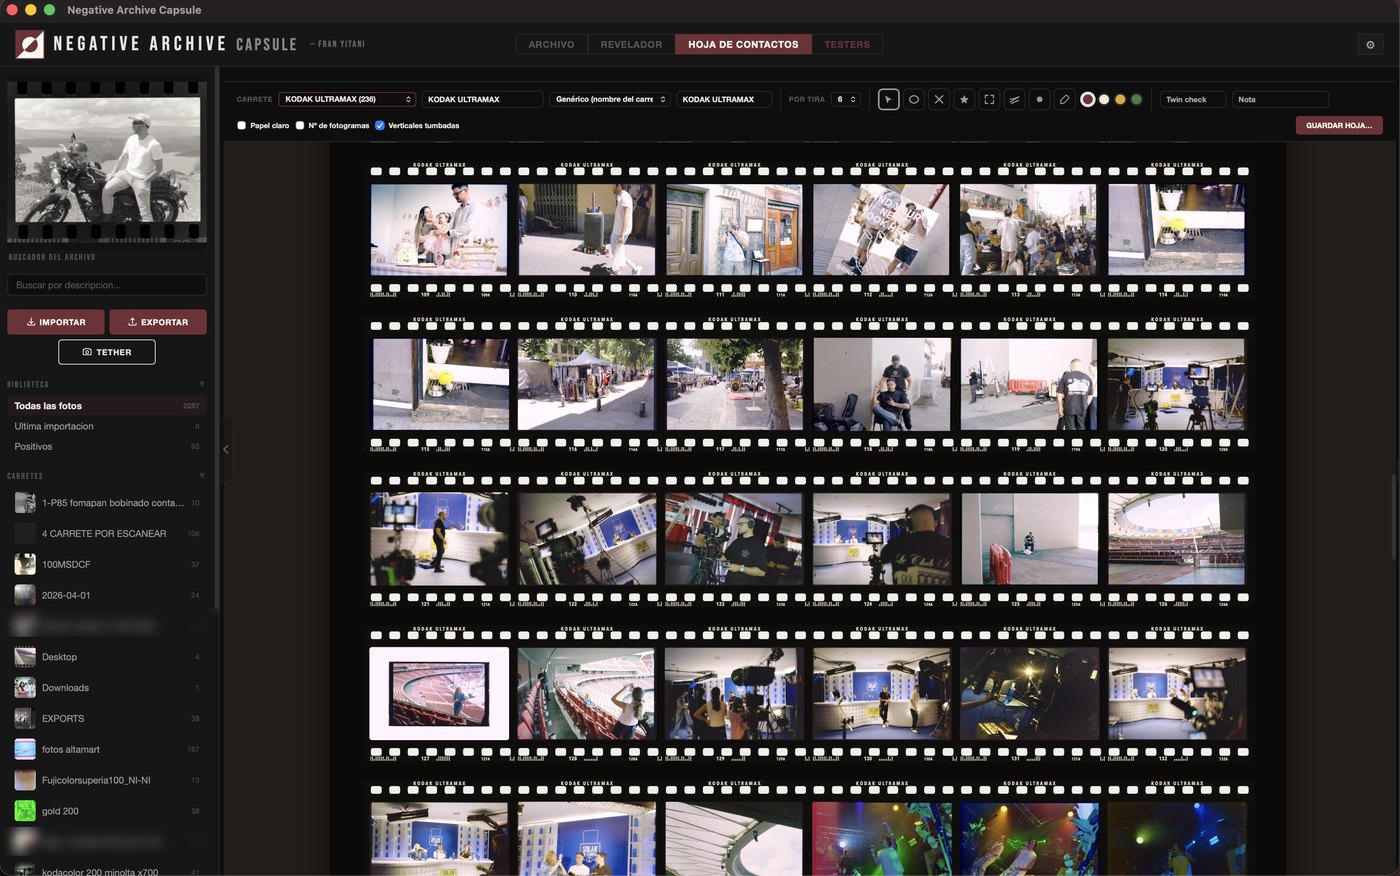Choose the dark red marker color
This screenshot has width=1400, height=876.
[x=1088, y=100]
